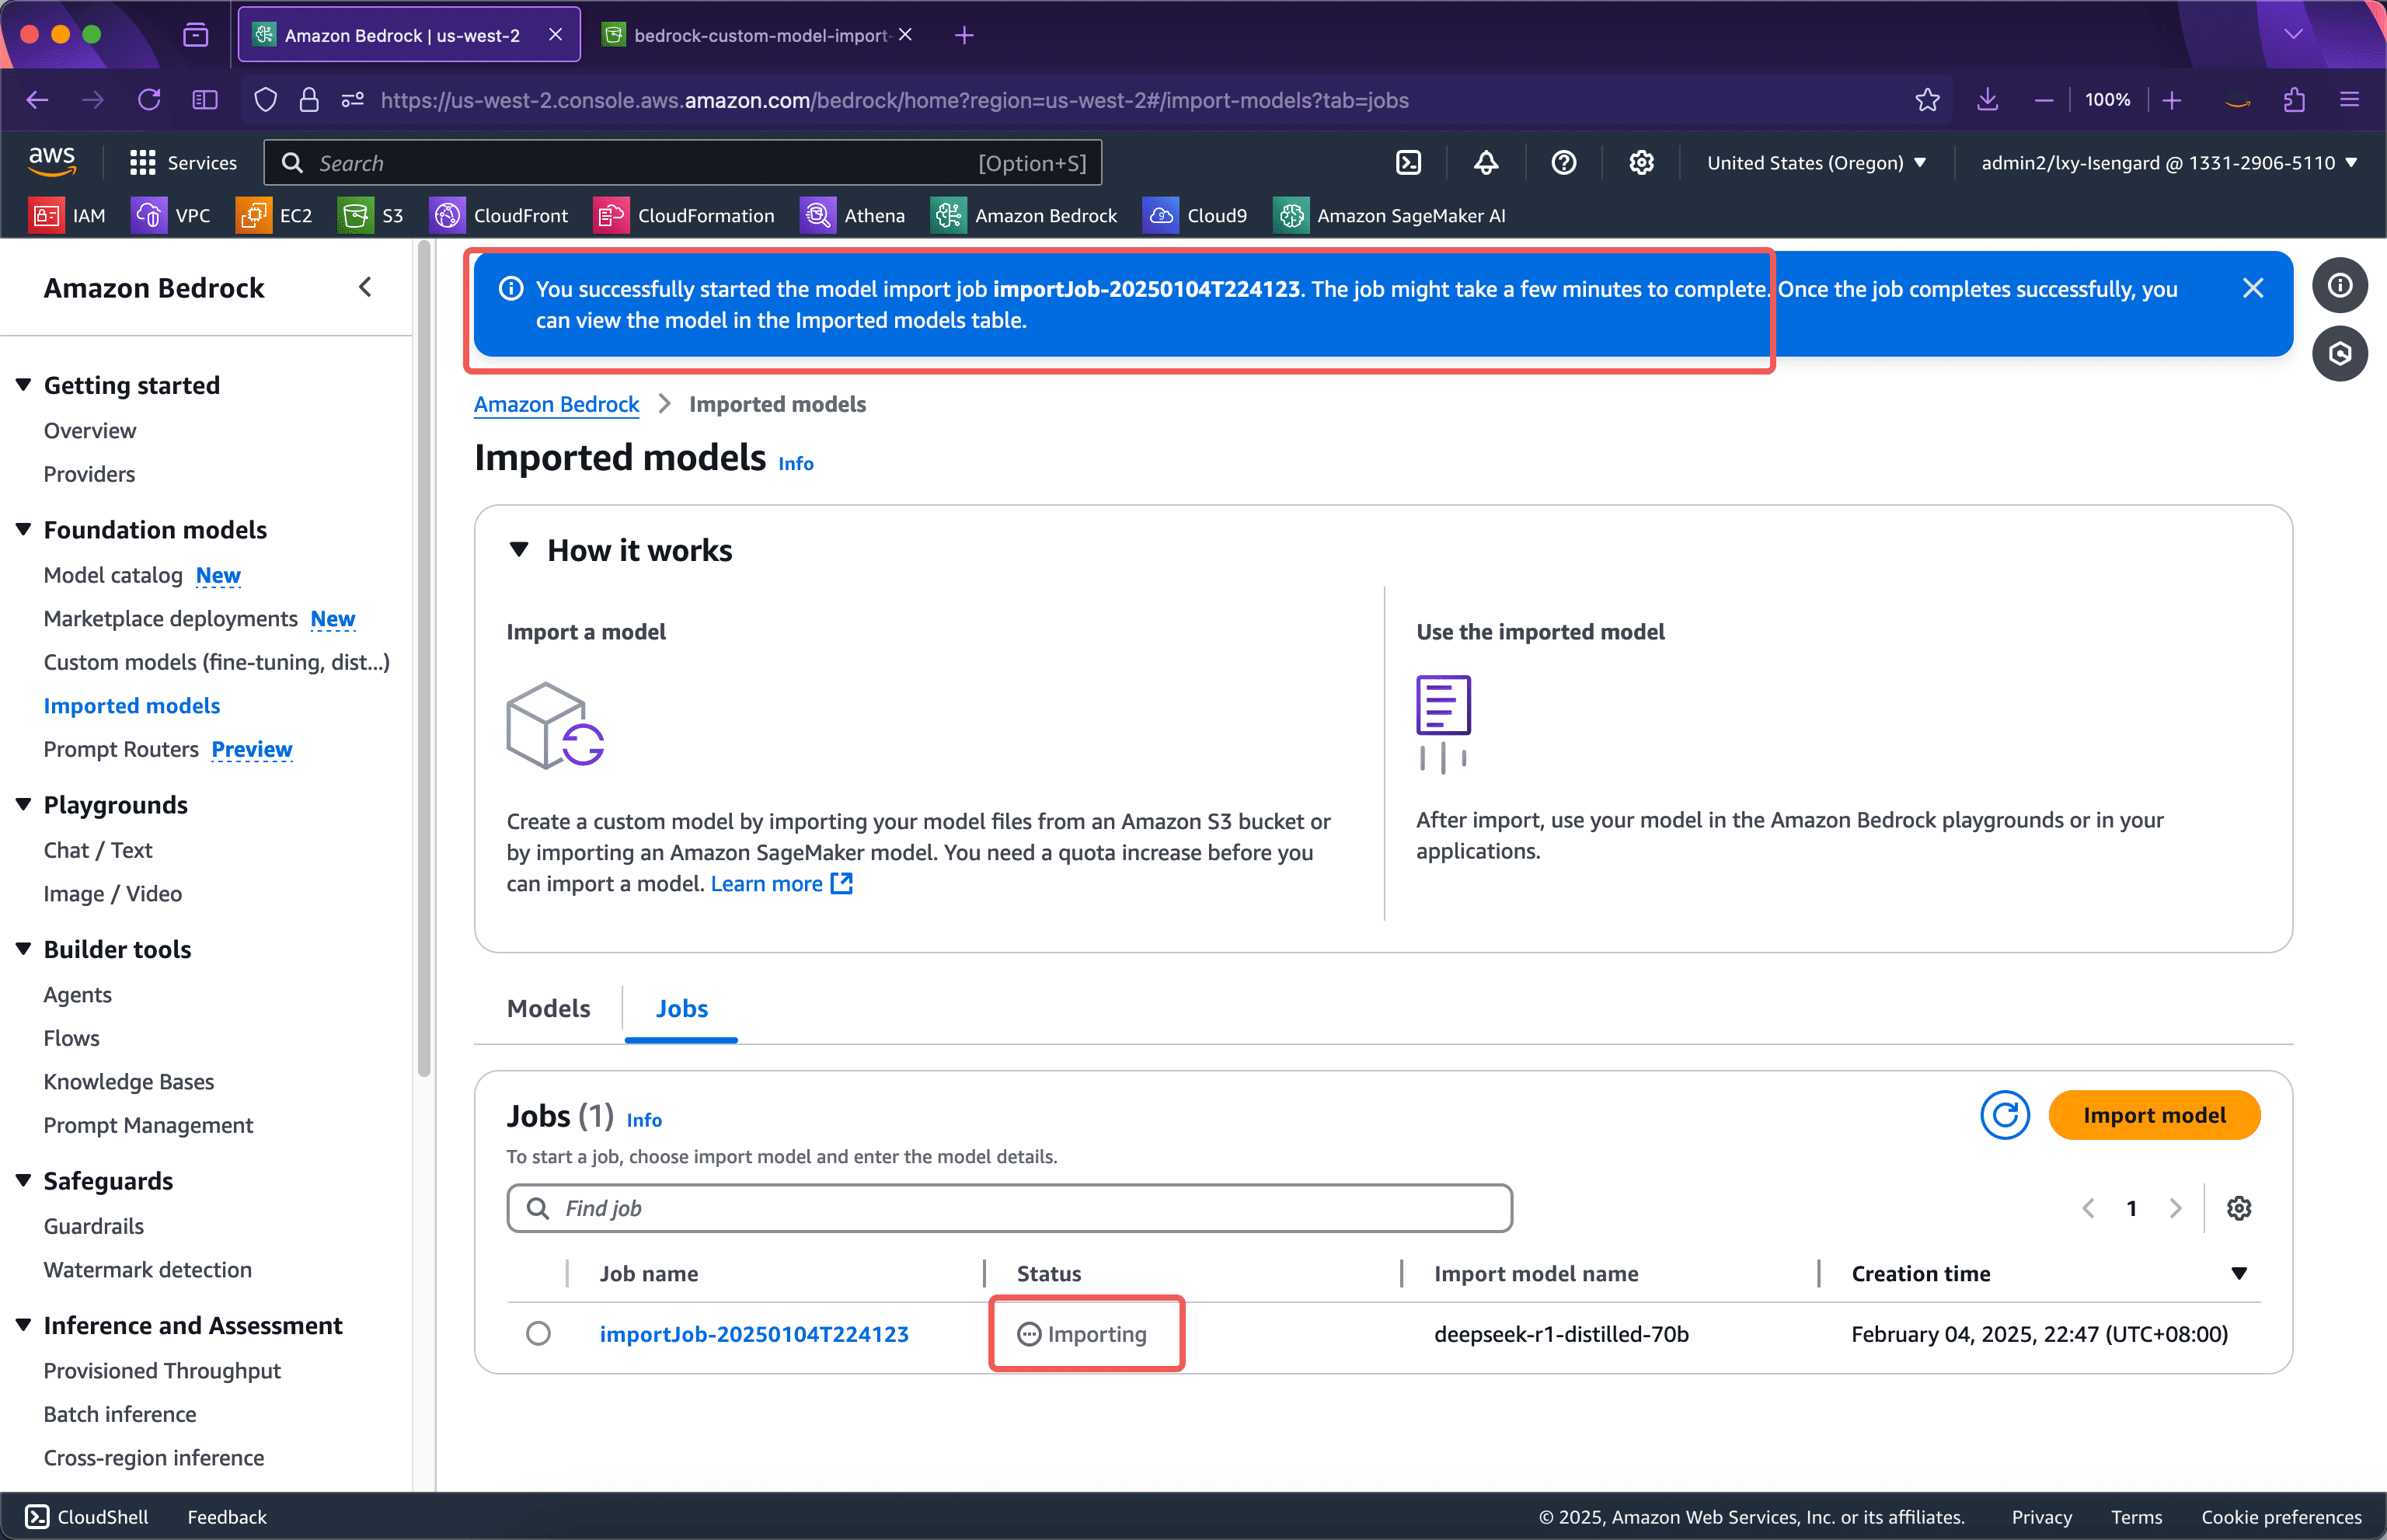Click the Import model button

[2154, 1114]
